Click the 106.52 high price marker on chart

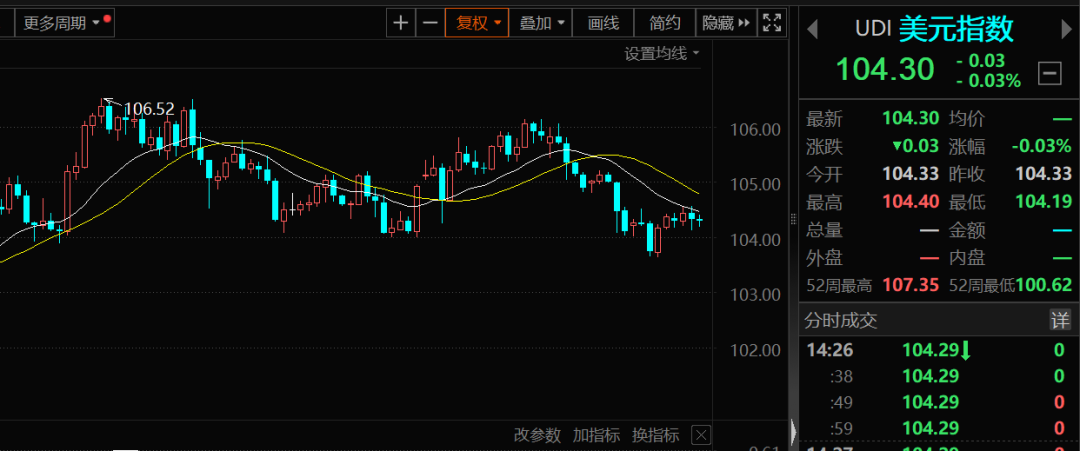point(148,108)
